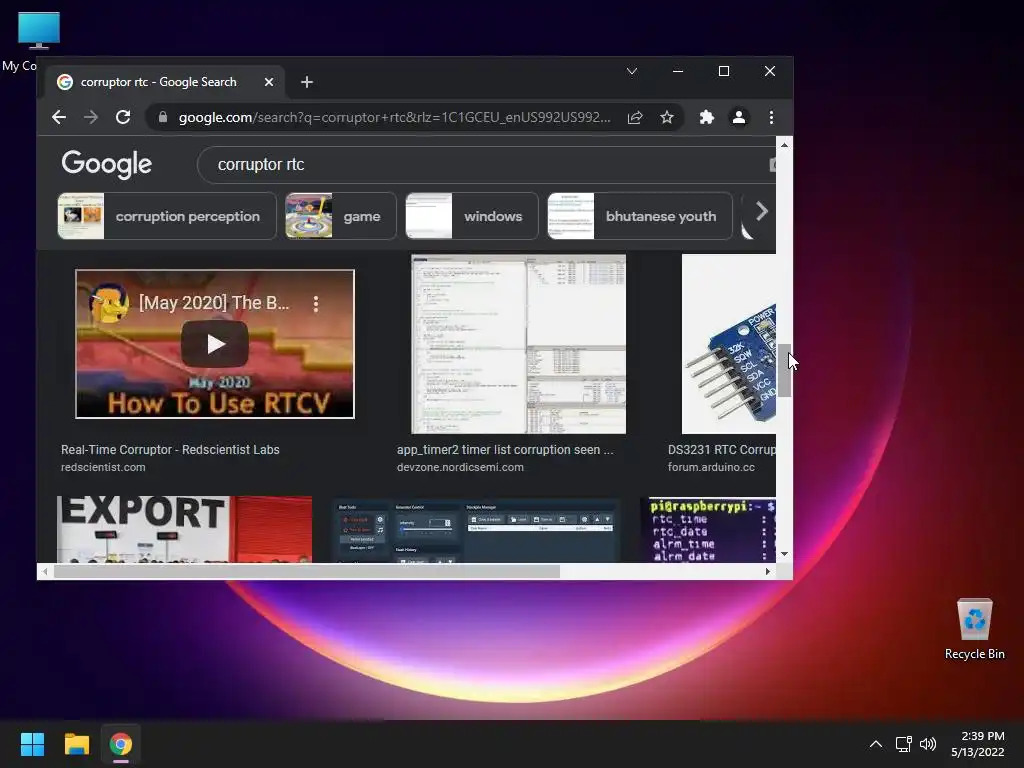This screenshot has width=1024, height=768.
Task: Open File Explorer from the taskbar
Action: 76,744
